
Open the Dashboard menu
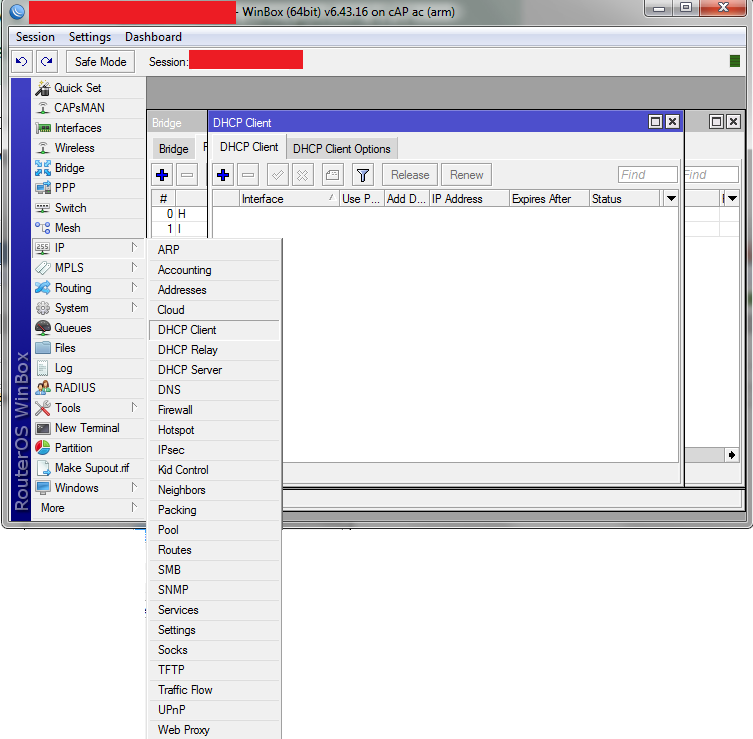coord(153,37)
